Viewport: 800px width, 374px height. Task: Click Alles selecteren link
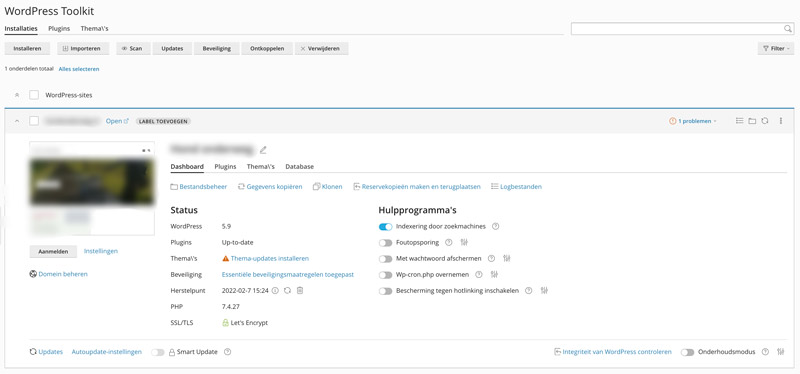pyautogui.click(x=79, y=69)
